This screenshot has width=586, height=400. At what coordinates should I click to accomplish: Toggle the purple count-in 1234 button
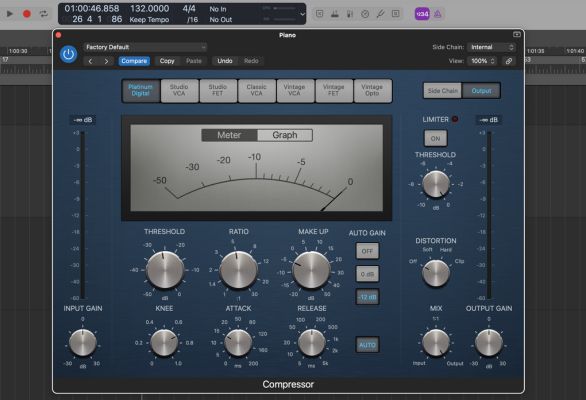pyautogui.click(x=422, y=14)
